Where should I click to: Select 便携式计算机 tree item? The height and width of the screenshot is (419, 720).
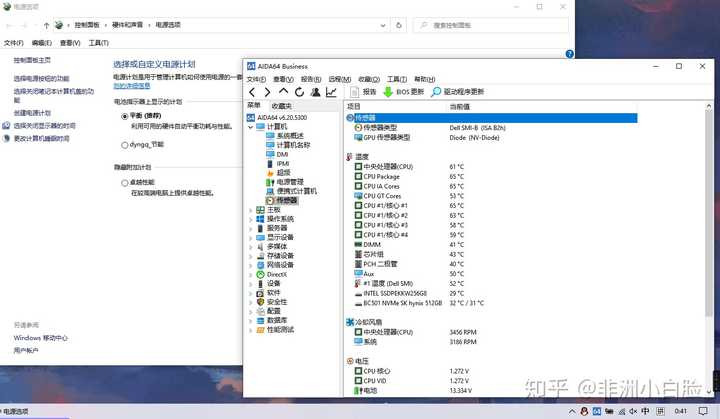pos(291,191)
